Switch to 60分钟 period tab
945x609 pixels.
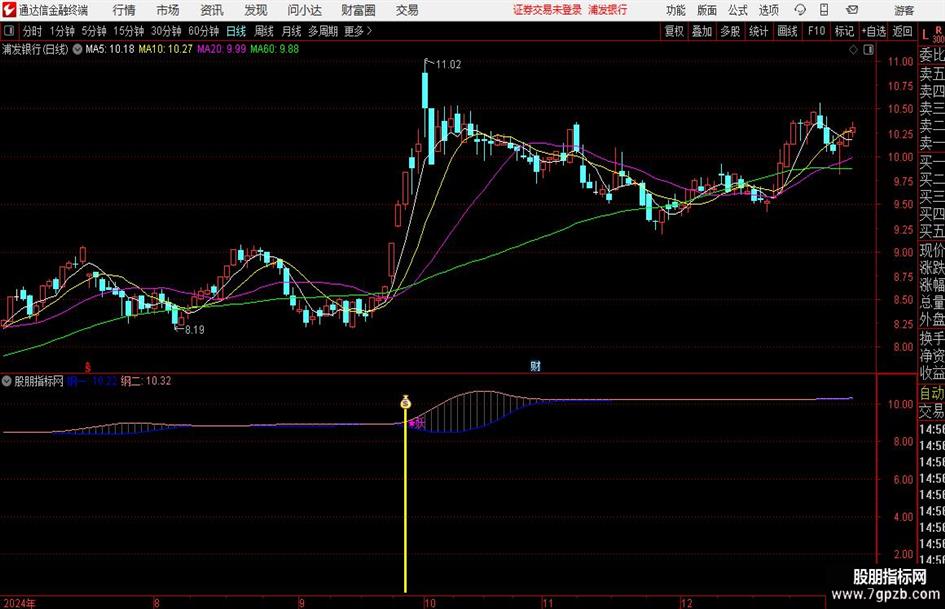pyautogui.click(x=203, y=31)
